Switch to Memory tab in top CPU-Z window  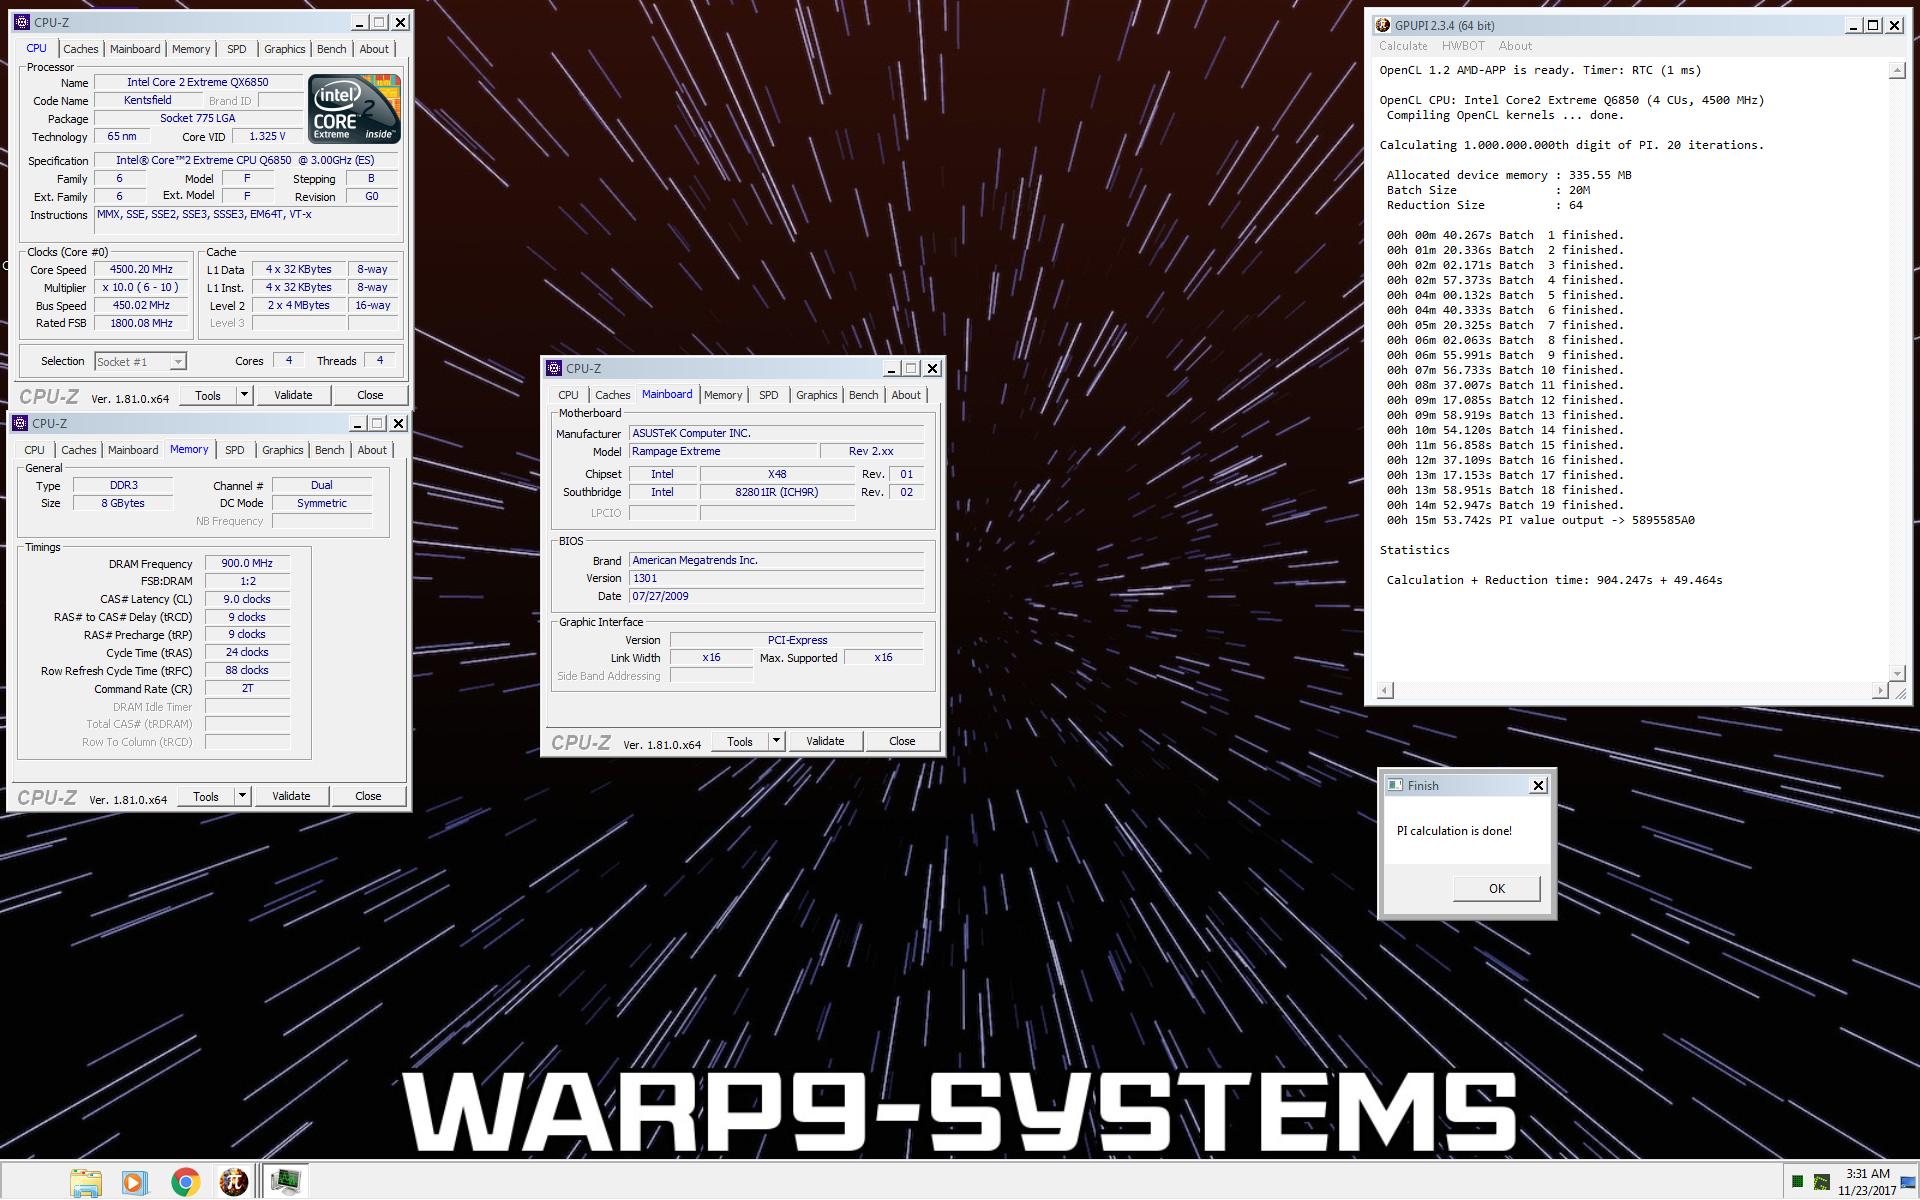191,49
